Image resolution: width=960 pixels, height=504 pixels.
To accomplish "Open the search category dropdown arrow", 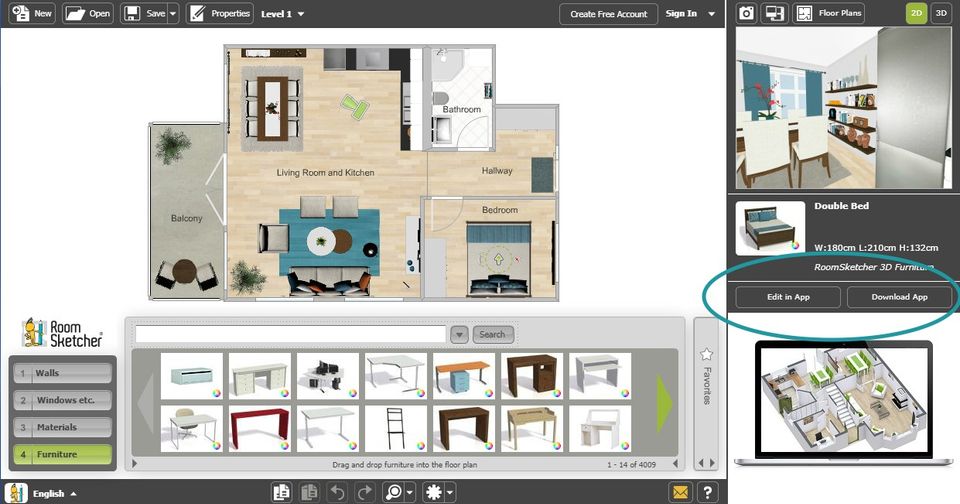I will pyautogui.click(x=459, y=334).
